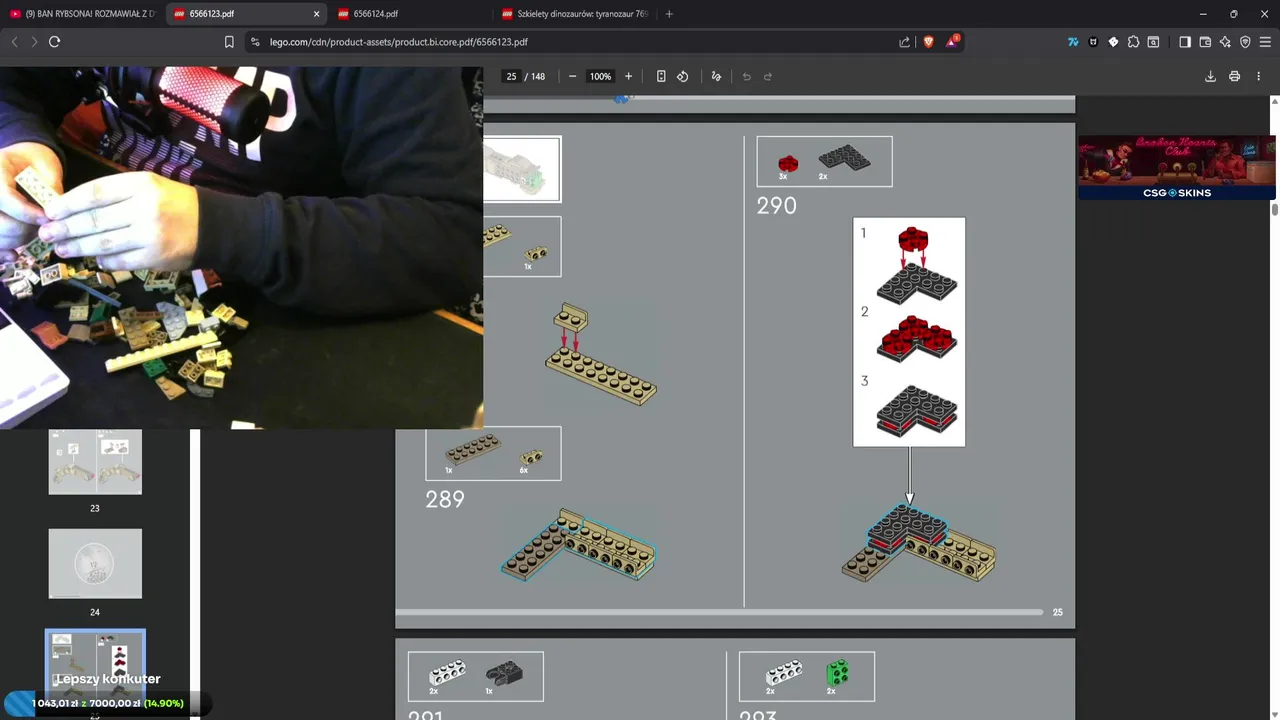The width and height of the screenshot is (1280, 720).
Task: Open the browser extensions puzzle icon
Action: (1133, 42)
